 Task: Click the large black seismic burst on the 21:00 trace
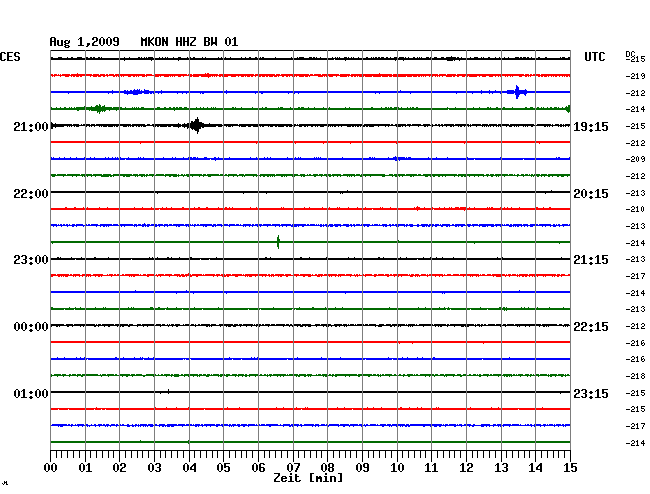point(196,125)
